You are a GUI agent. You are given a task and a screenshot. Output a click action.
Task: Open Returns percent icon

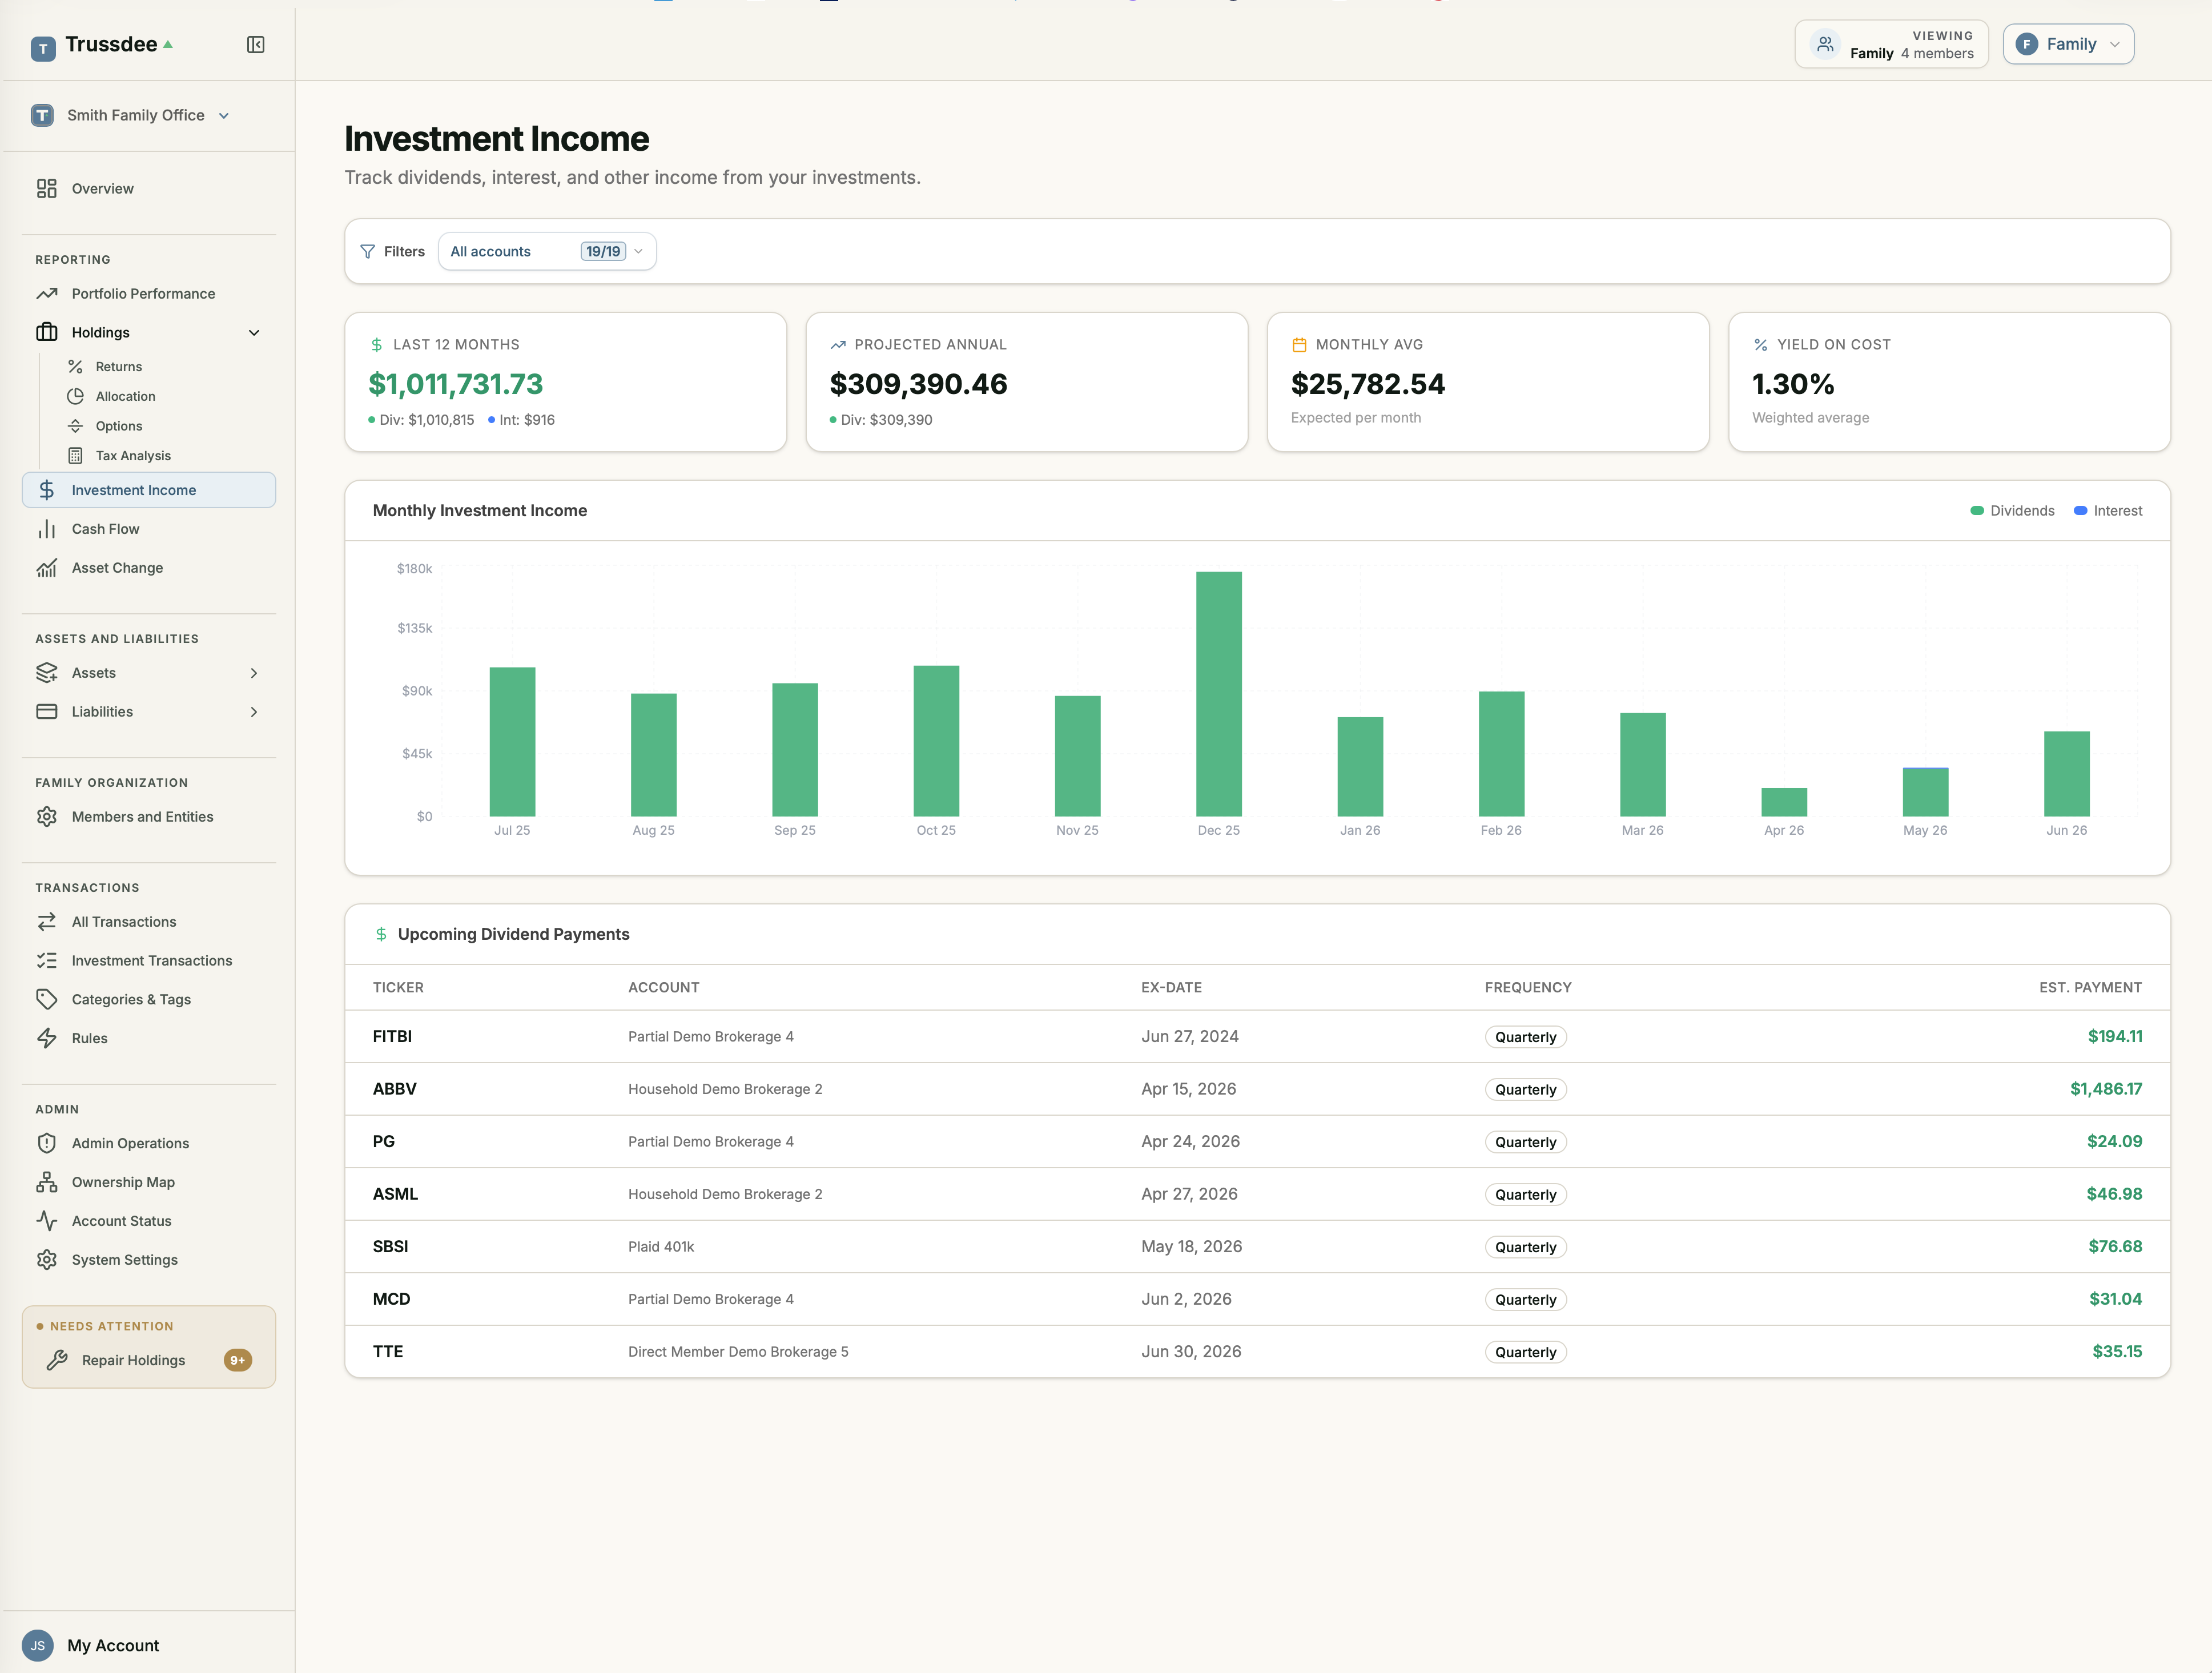point(75,367)
